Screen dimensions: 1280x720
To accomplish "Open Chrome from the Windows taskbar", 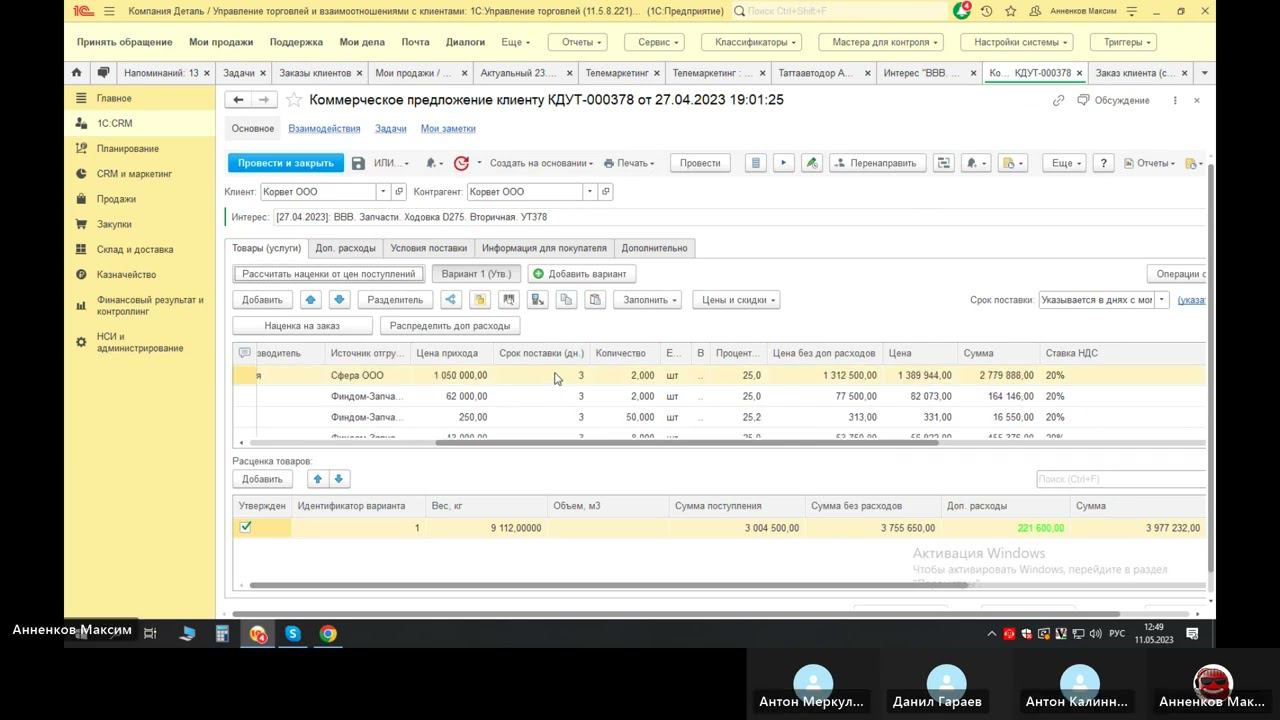I will click(328, 633).
